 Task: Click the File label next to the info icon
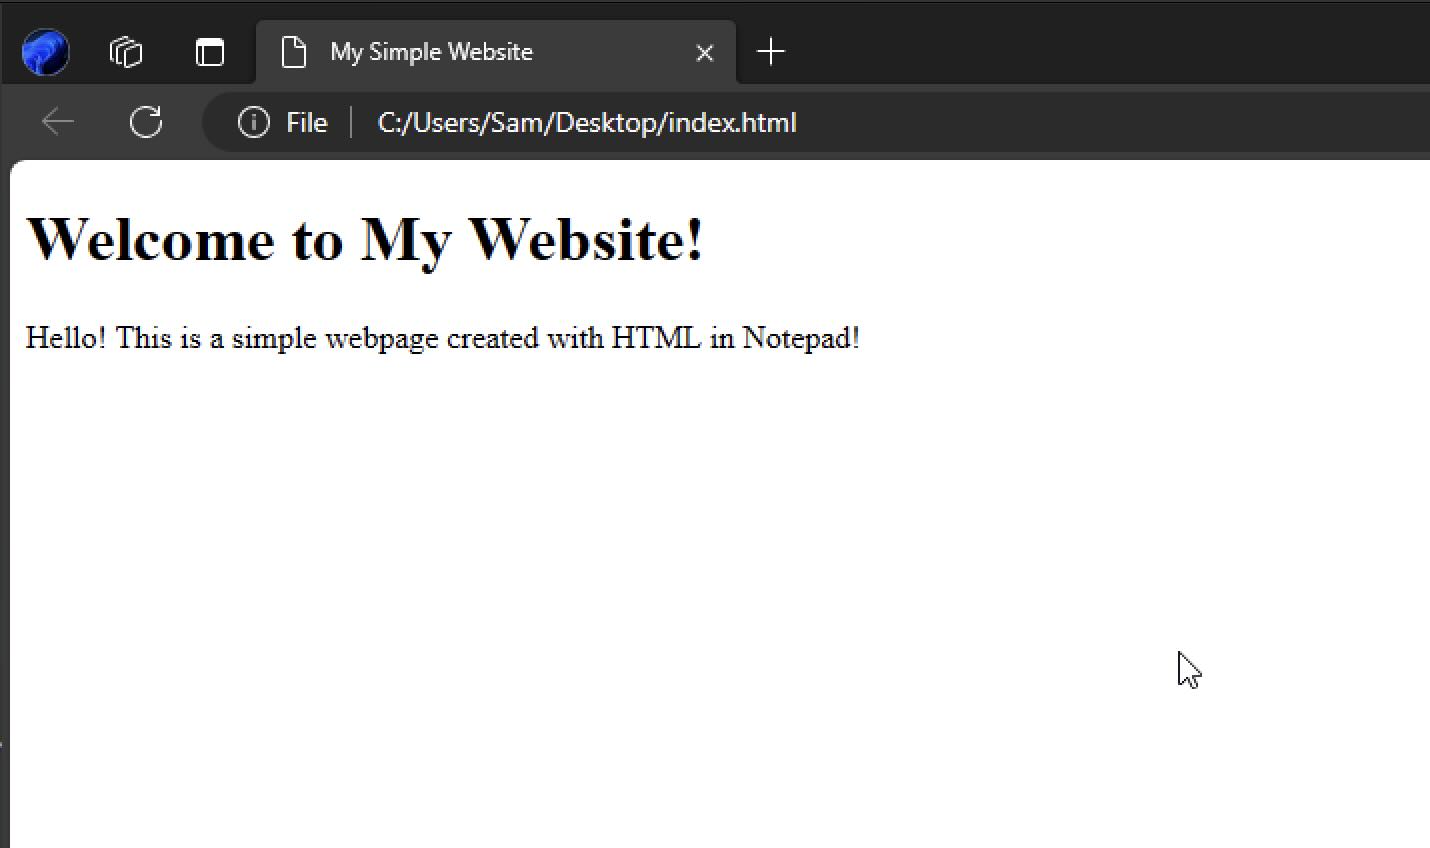[306, 121]
